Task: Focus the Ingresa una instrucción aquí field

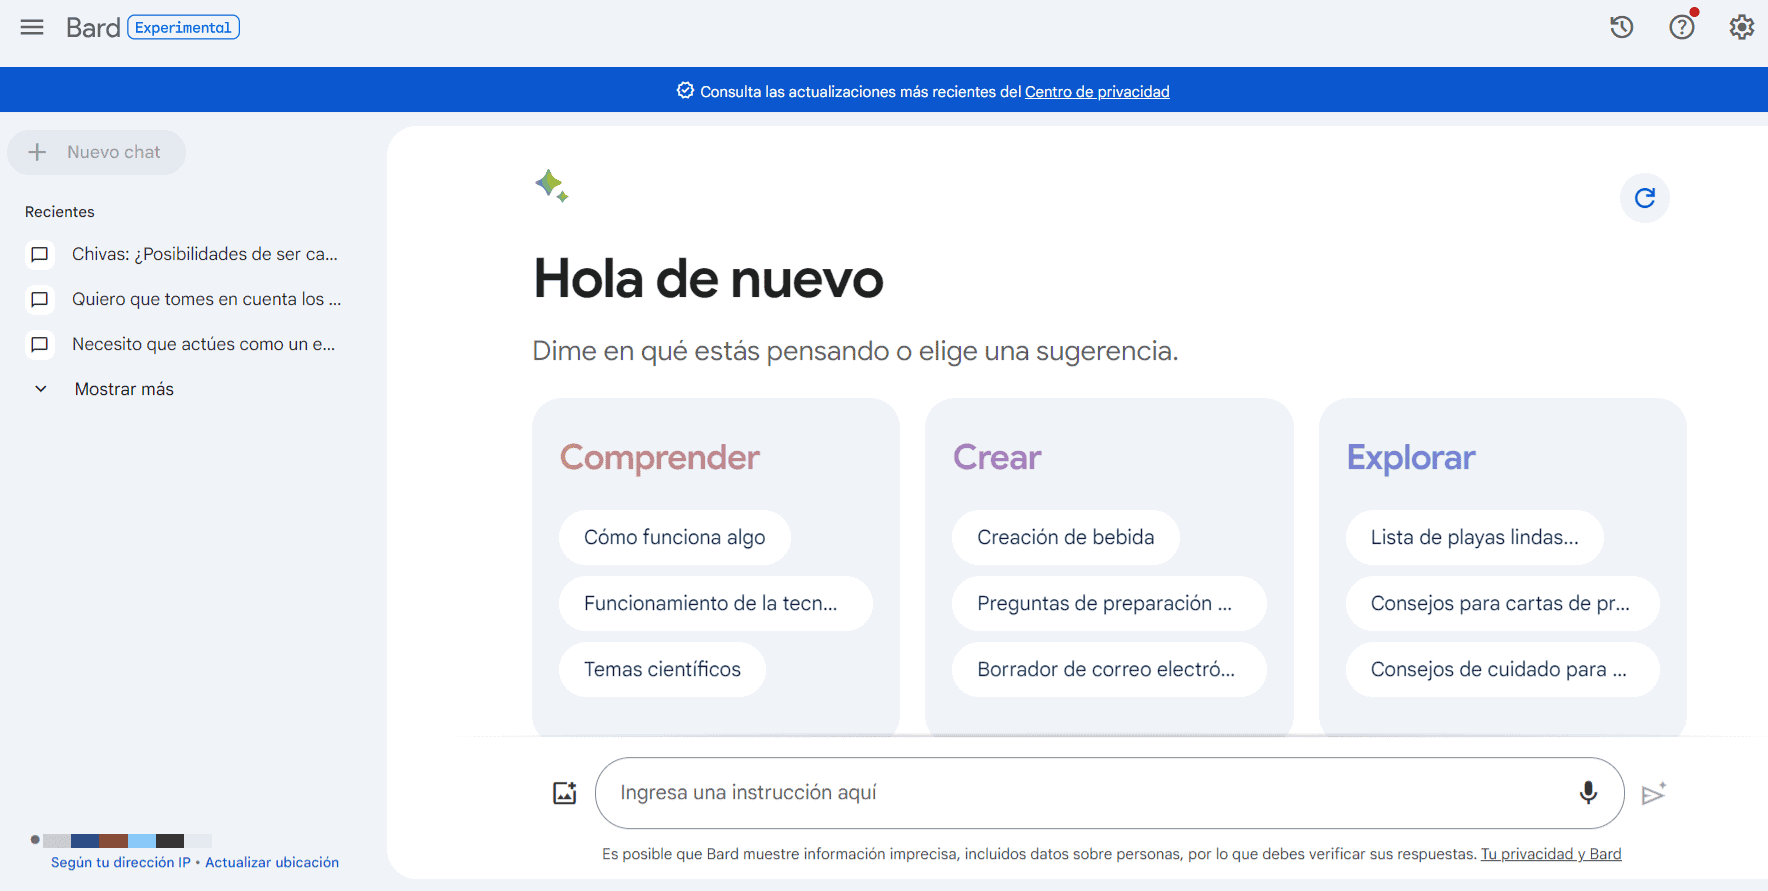Action: [1110, 793]
